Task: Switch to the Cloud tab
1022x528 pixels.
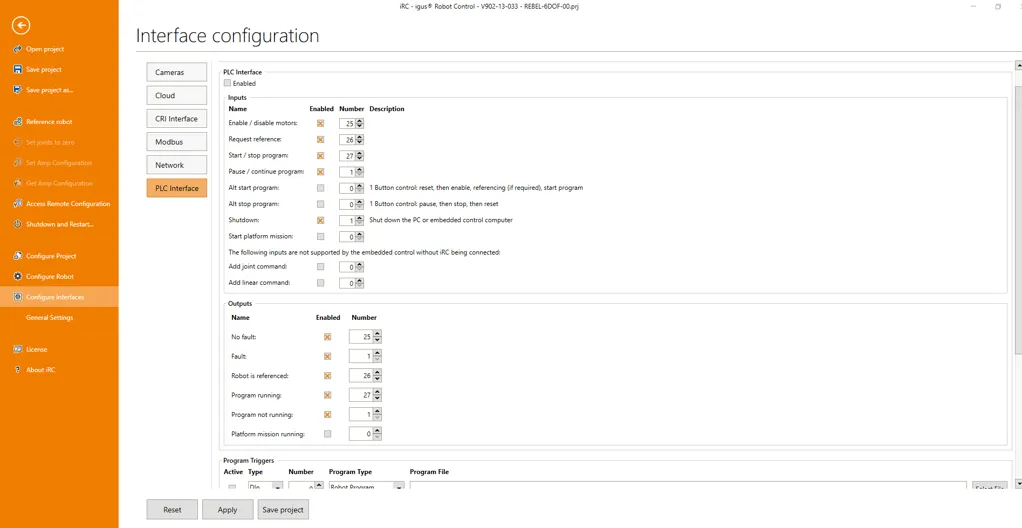Action: 177,95
